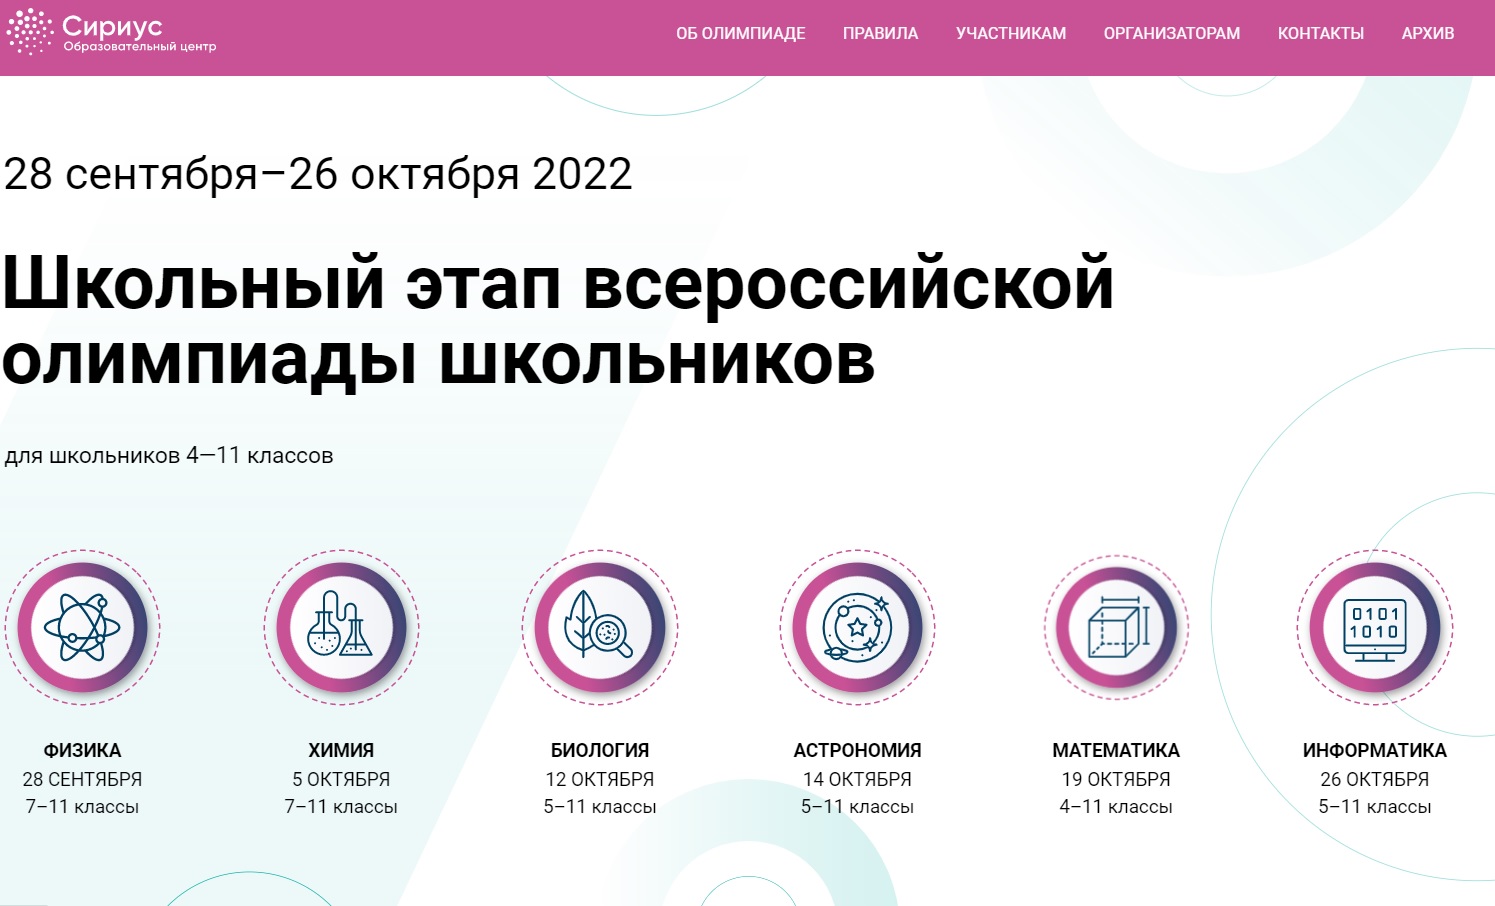
Task: Click 7–11 классы under ХИМИЯ
Action: pos(341,807)
